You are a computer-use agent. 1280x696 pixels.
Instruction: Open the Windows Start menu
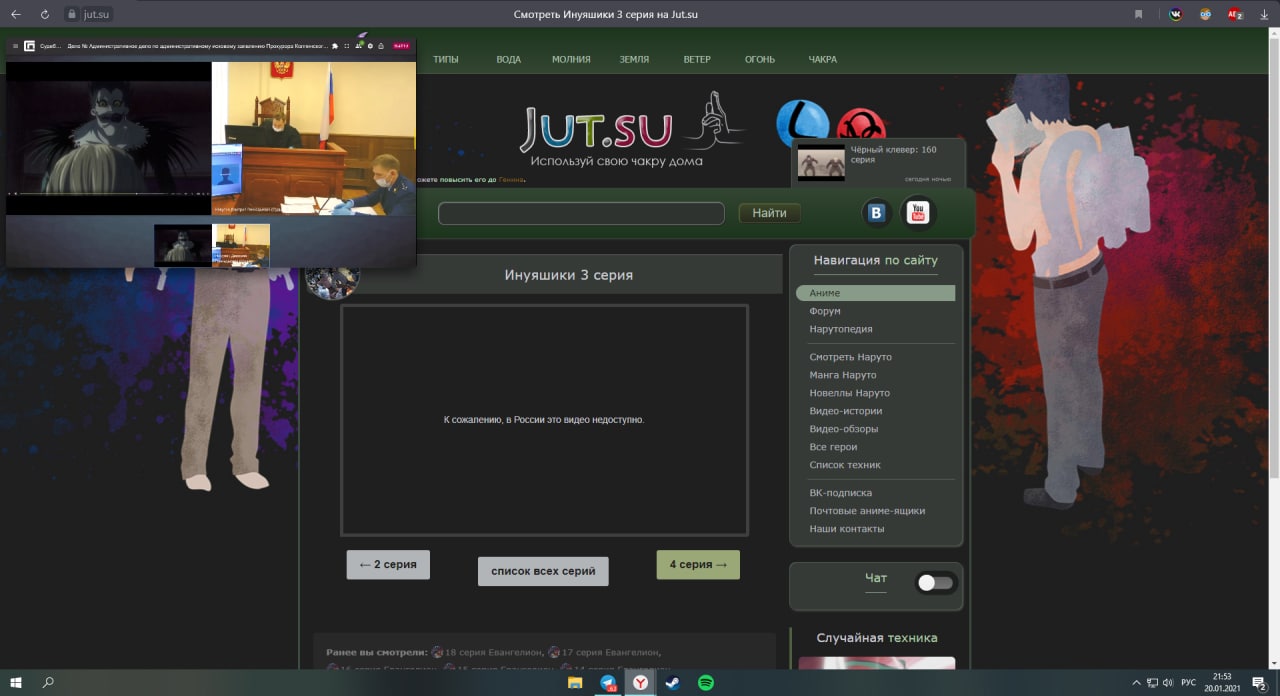point(16,682)
